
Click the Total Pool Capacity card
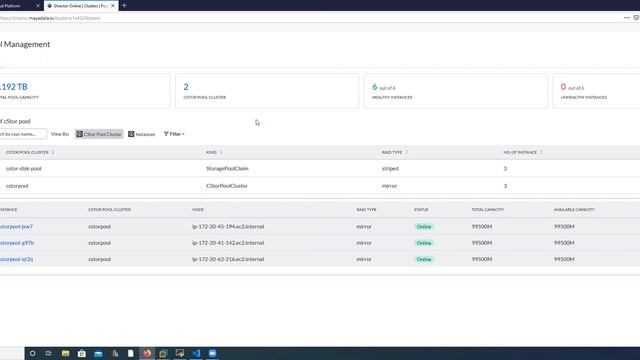coord(84,91)
